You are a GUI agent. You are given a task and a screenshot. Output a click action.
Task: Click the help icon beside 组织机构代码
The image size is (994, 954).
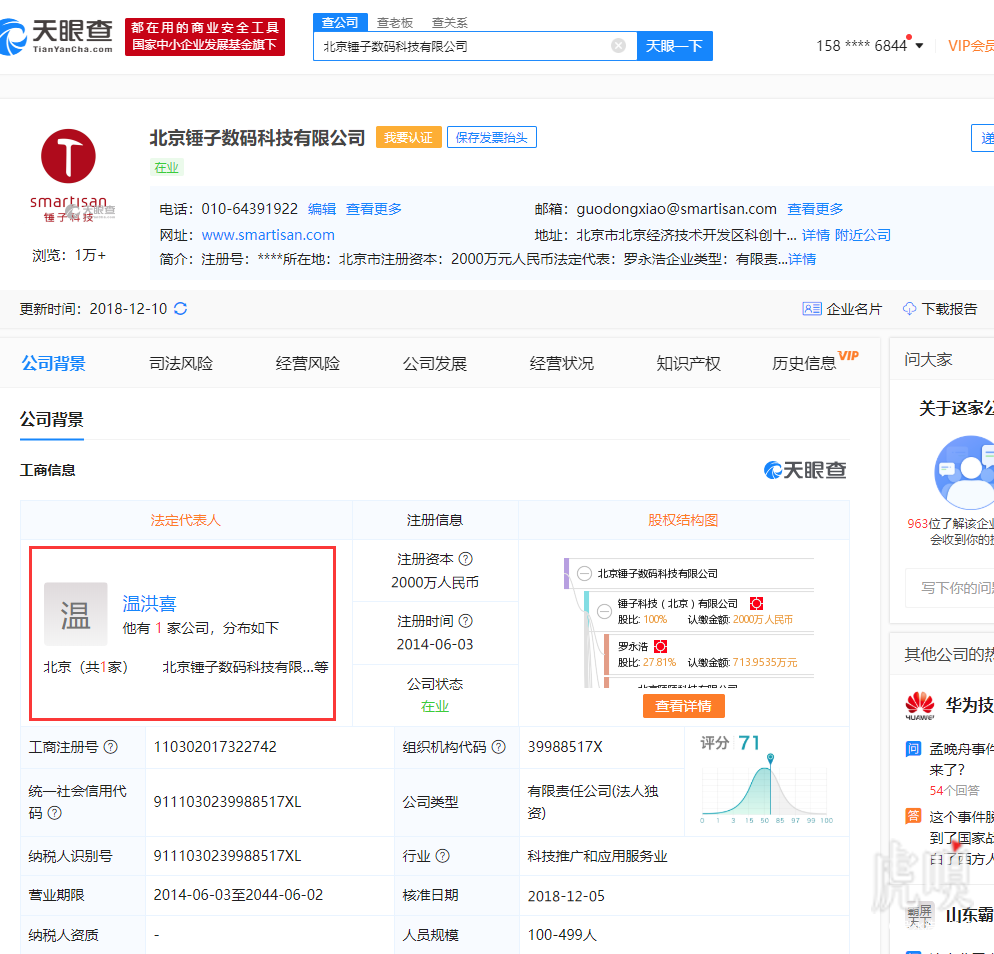tap(499, 747)
